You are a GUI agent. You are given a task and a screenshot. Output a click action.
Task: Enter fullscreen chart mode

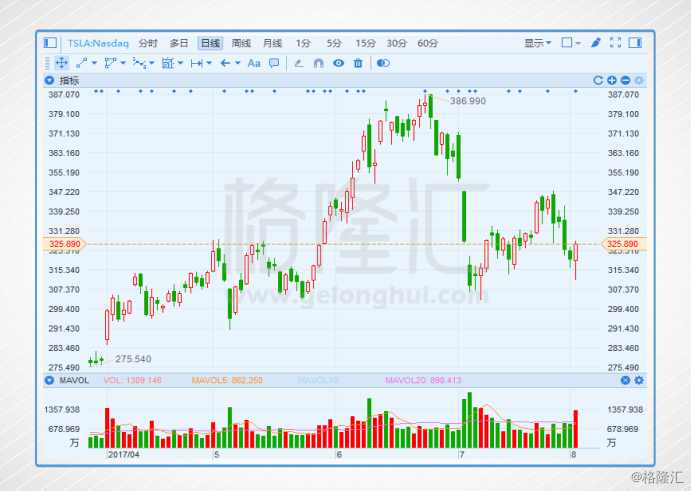[x=616, y=43]
